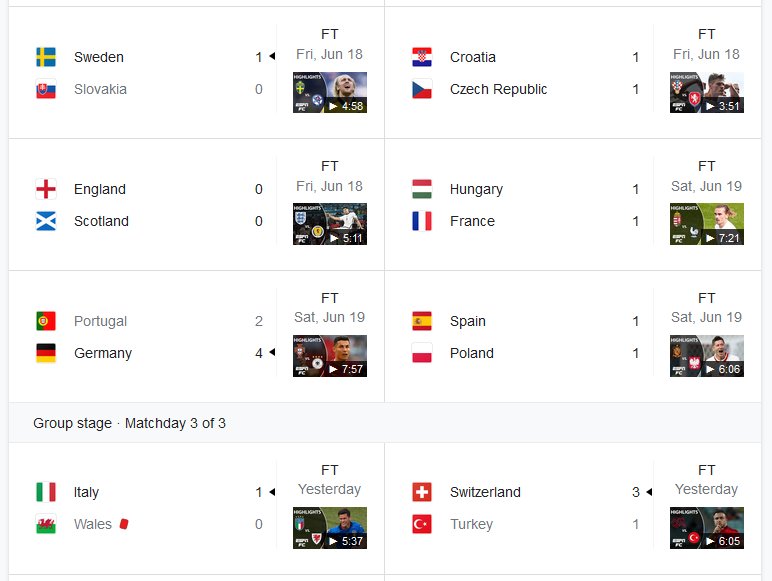Click the Turkey flag icon
This screenshot has width=772, height=581.
tap(422, 524)
